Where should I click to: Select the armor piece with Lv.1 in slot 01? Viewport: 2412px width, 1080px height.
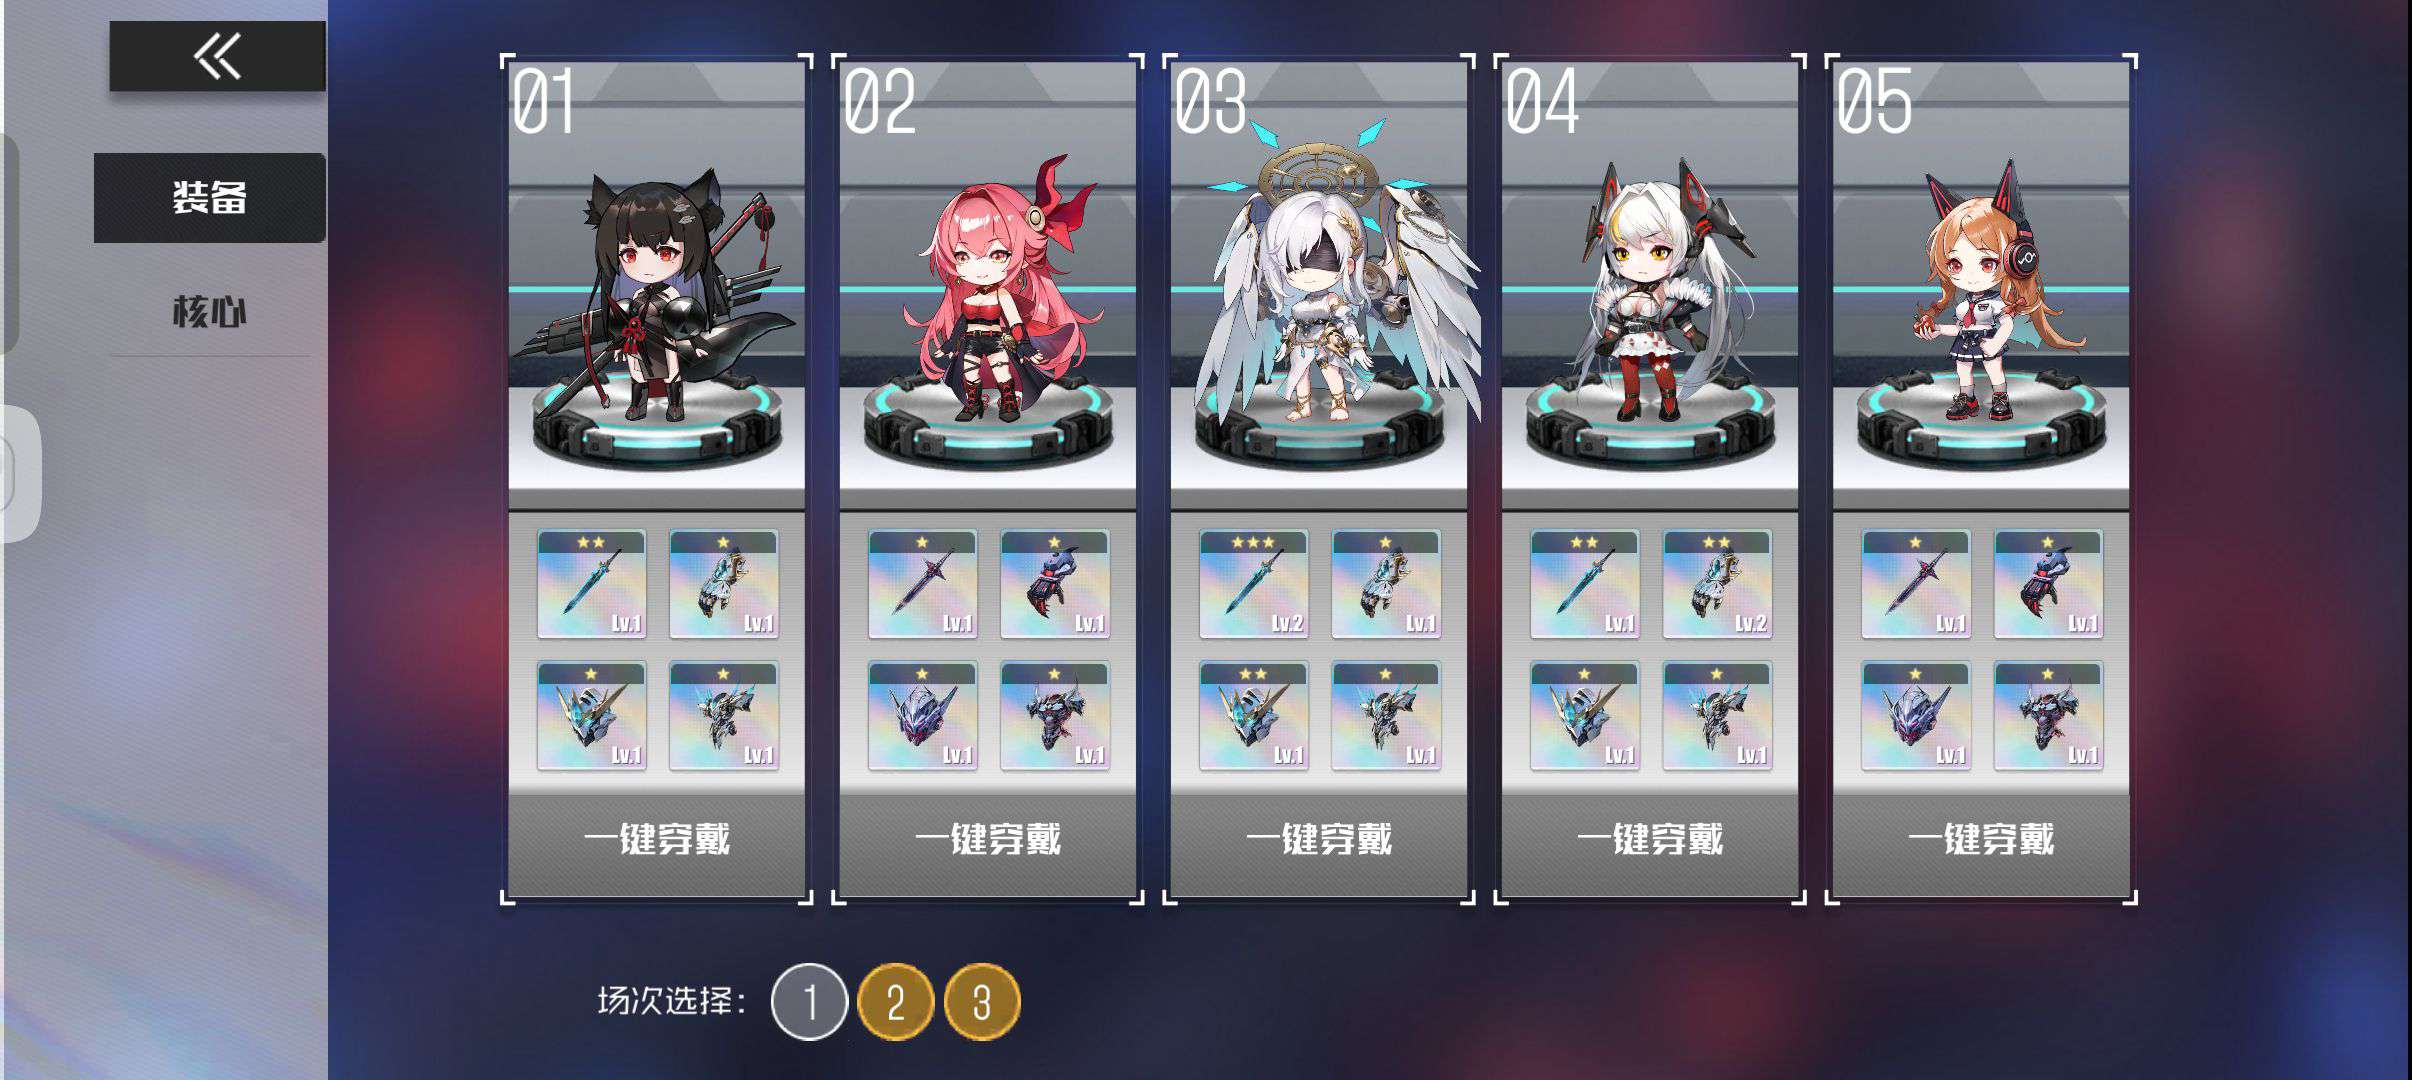tap(723, 715)
